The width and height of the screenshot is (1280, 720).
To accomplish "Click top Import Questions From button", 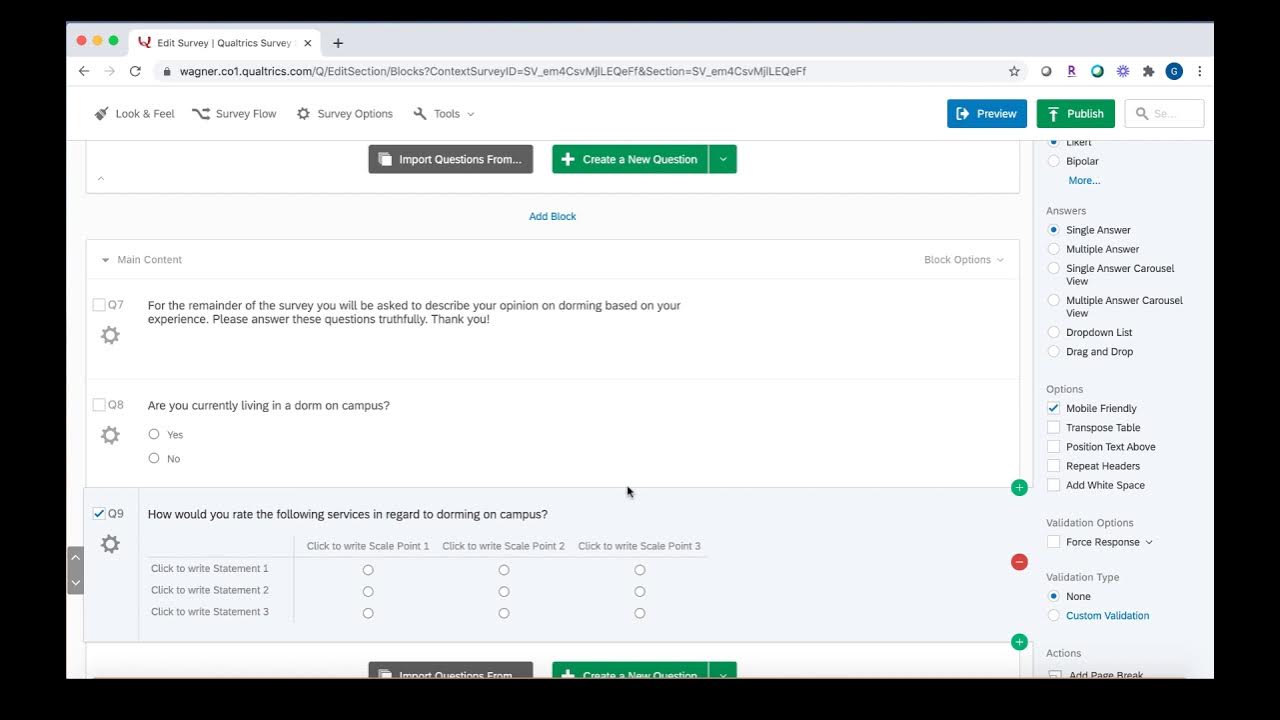I will click(x=451, y=159).
